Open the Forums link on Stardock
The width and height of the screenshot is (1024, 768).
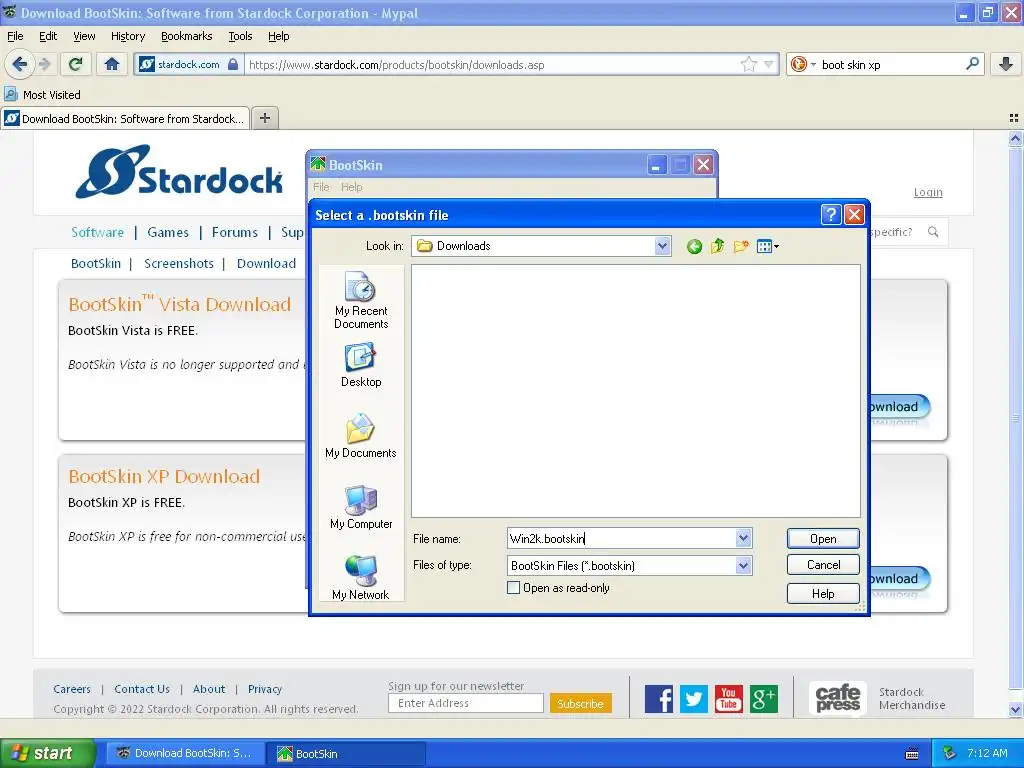click(x=234, y=232)
